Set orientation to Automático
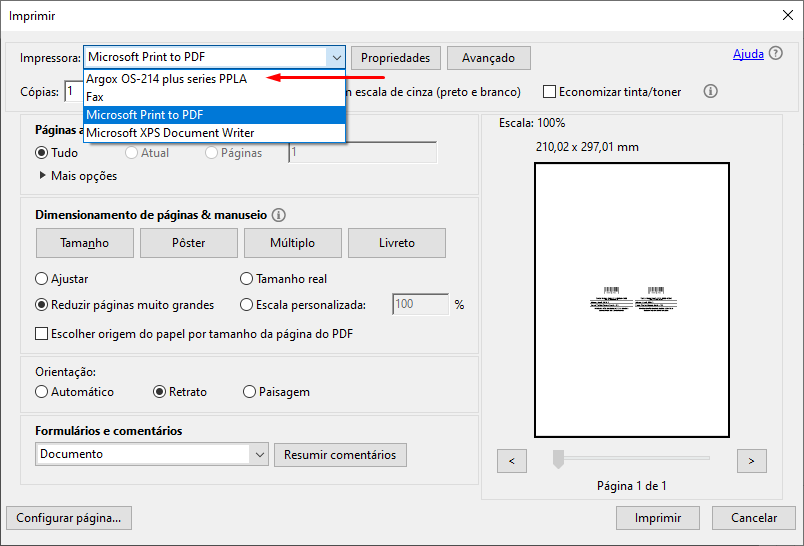 [42, 392]
